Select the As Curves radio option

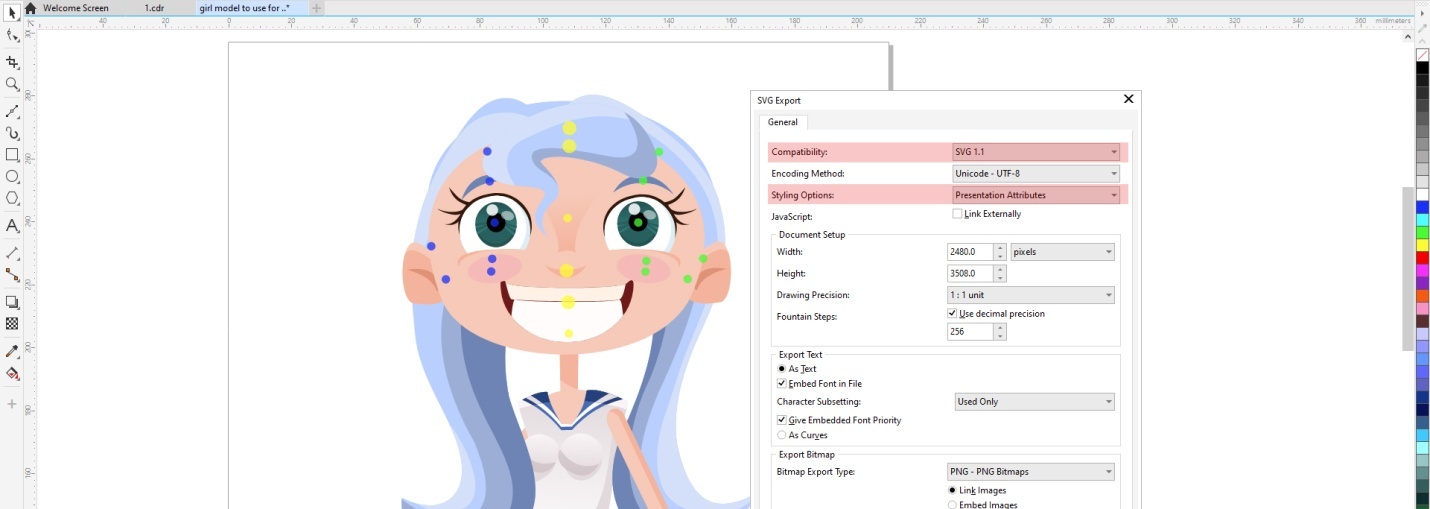[x=782, y=435]
